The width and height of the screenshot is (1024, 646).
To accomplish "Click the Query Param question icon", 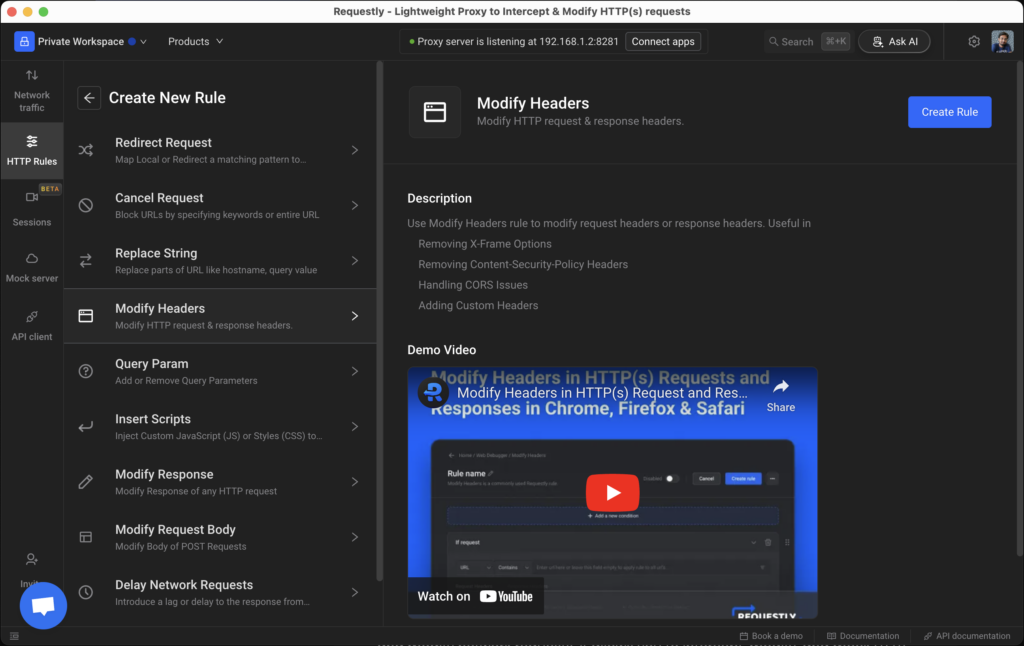I will pos(86,371).
